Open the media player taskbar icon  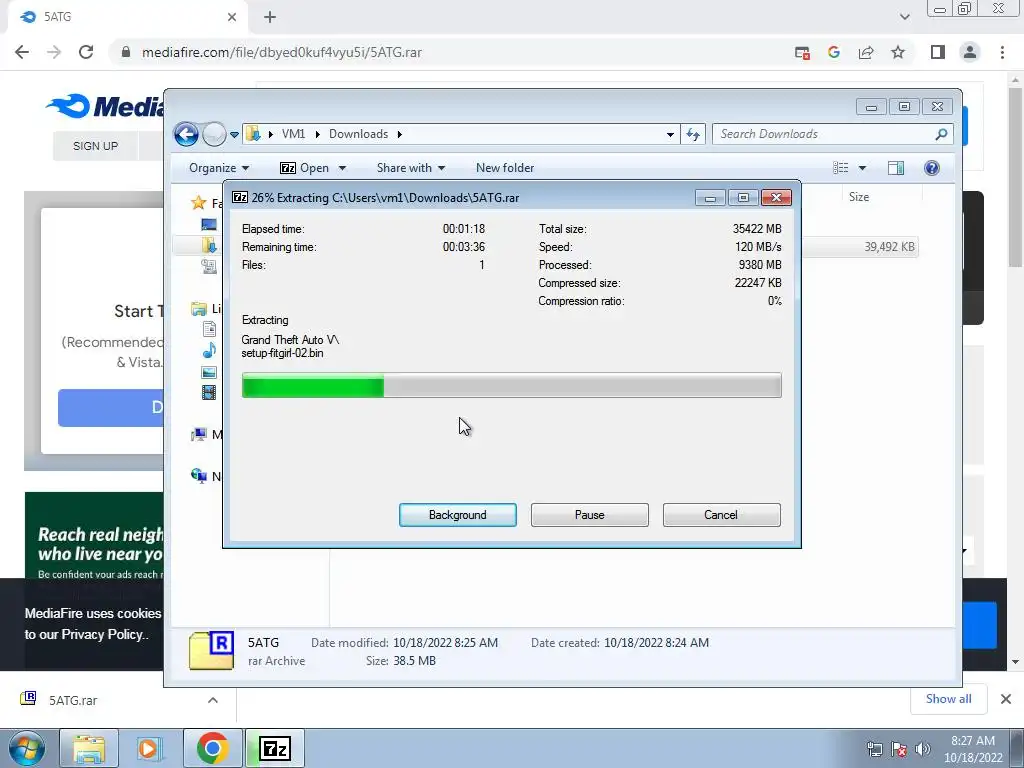coord(148,748)
